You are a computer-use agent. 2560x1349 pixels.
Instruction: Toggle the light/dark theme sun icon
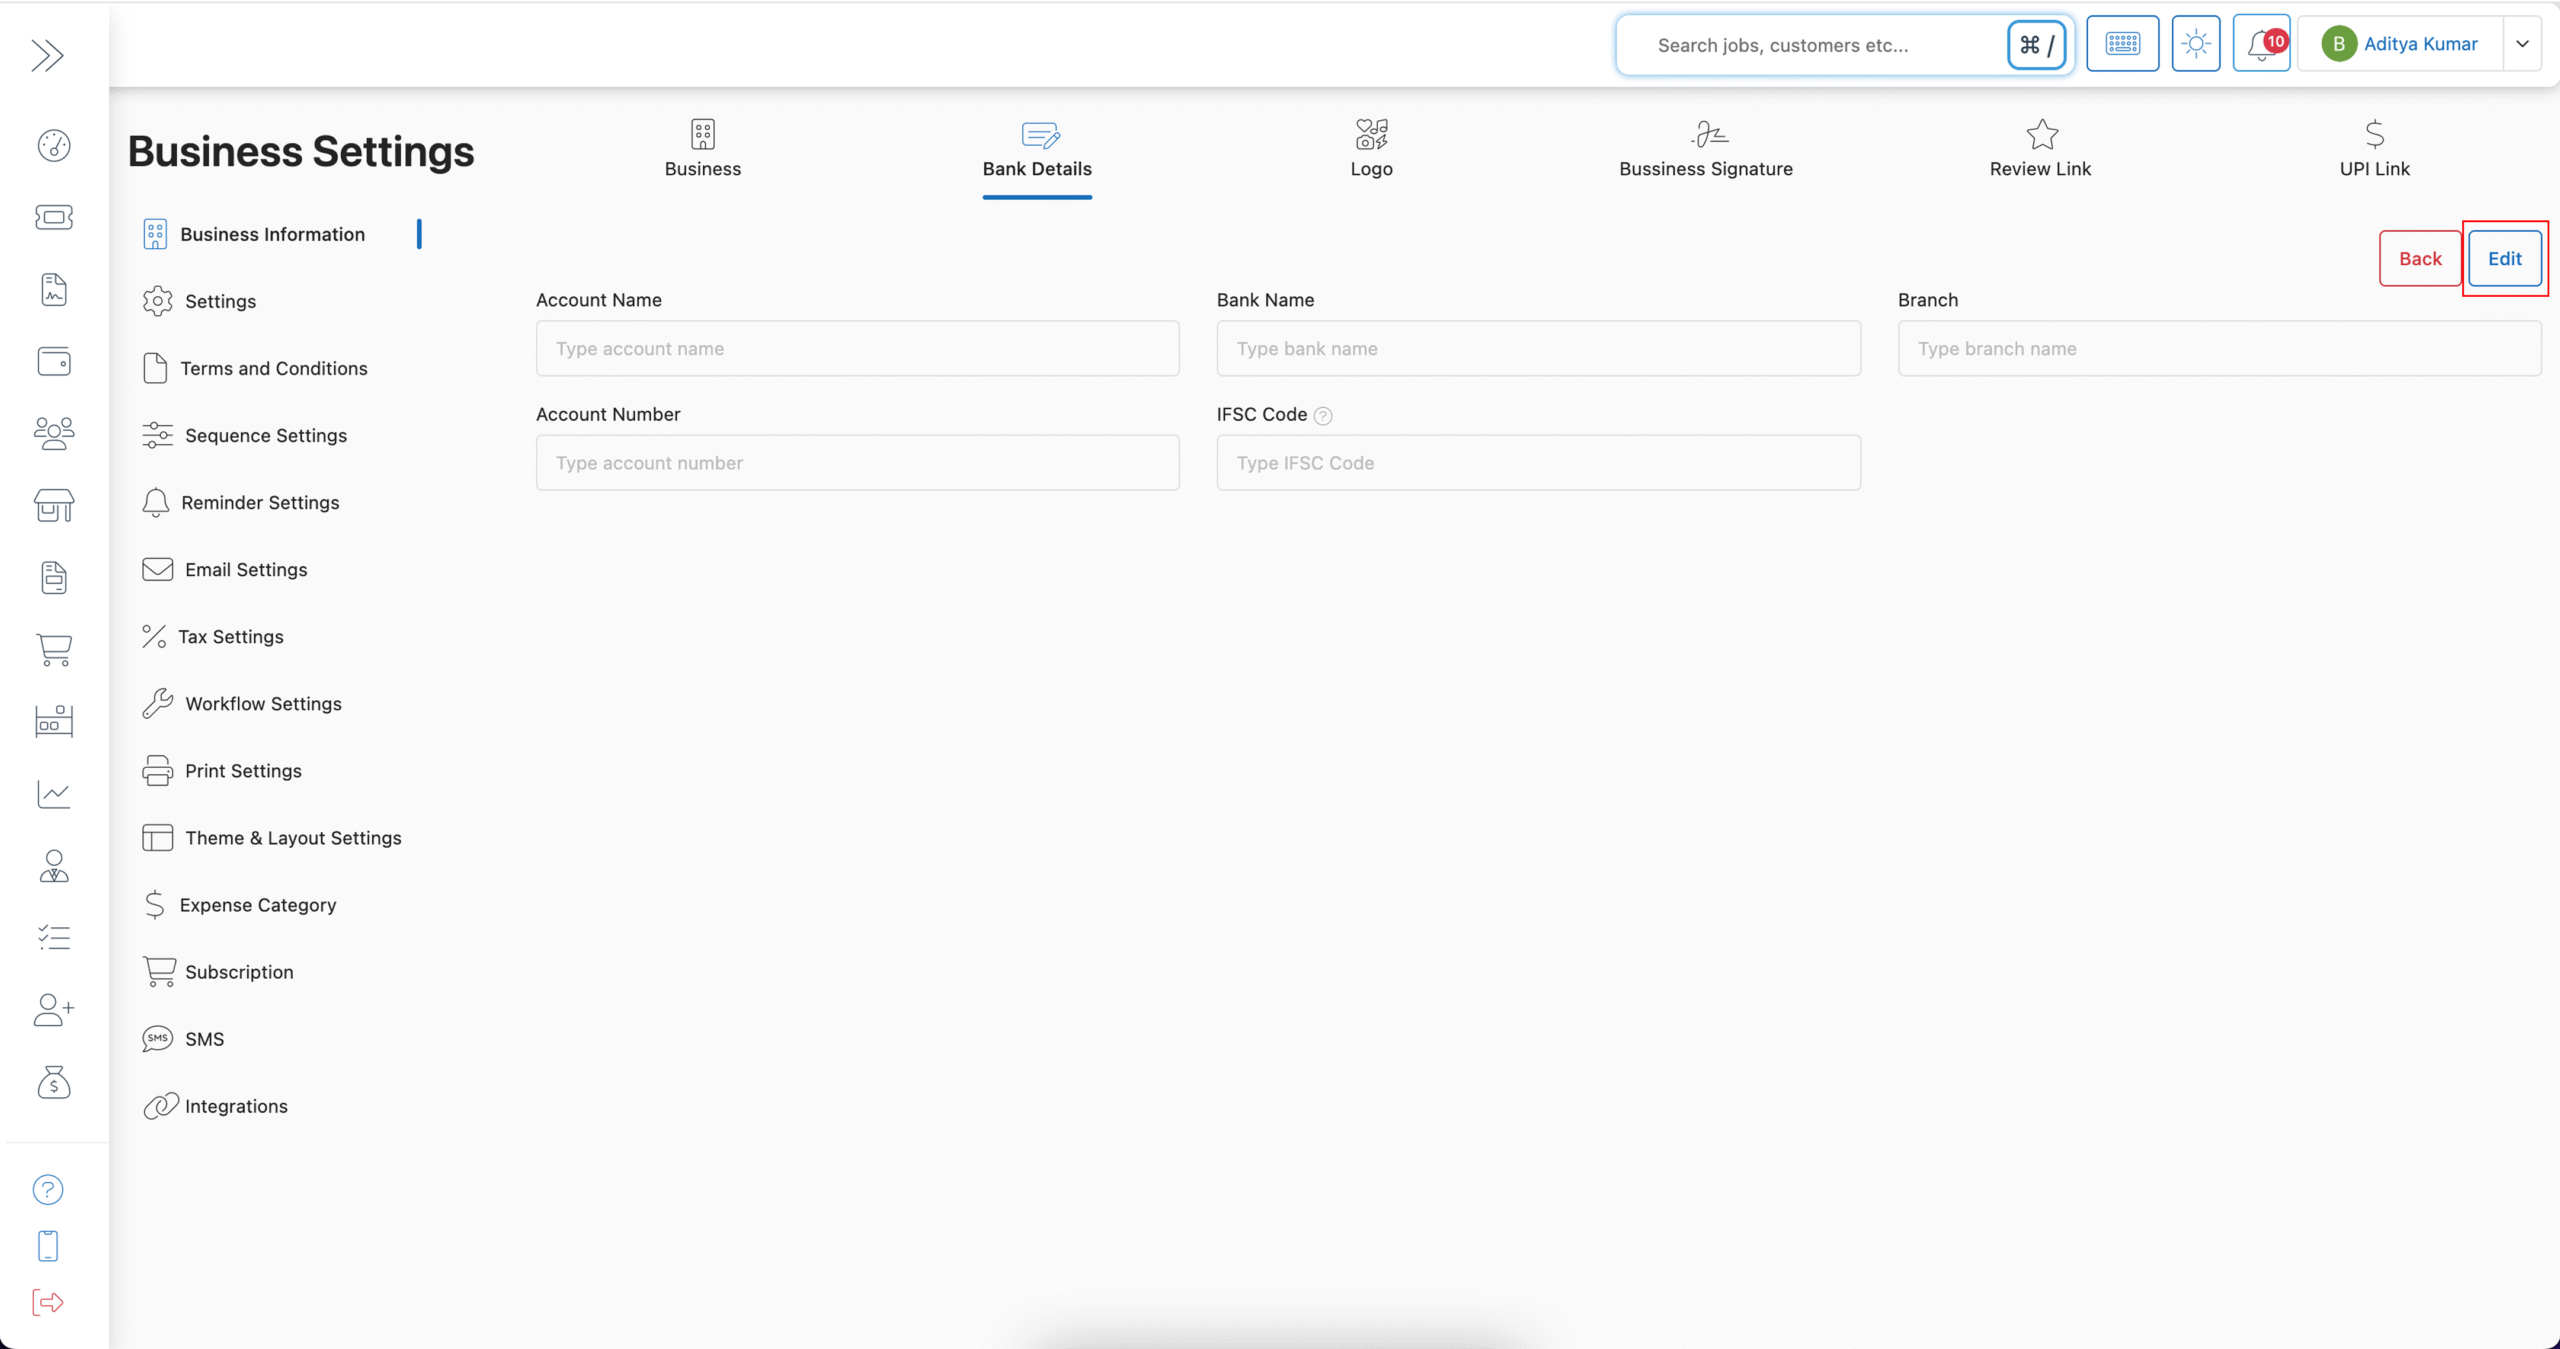(x=2196, y=44)
